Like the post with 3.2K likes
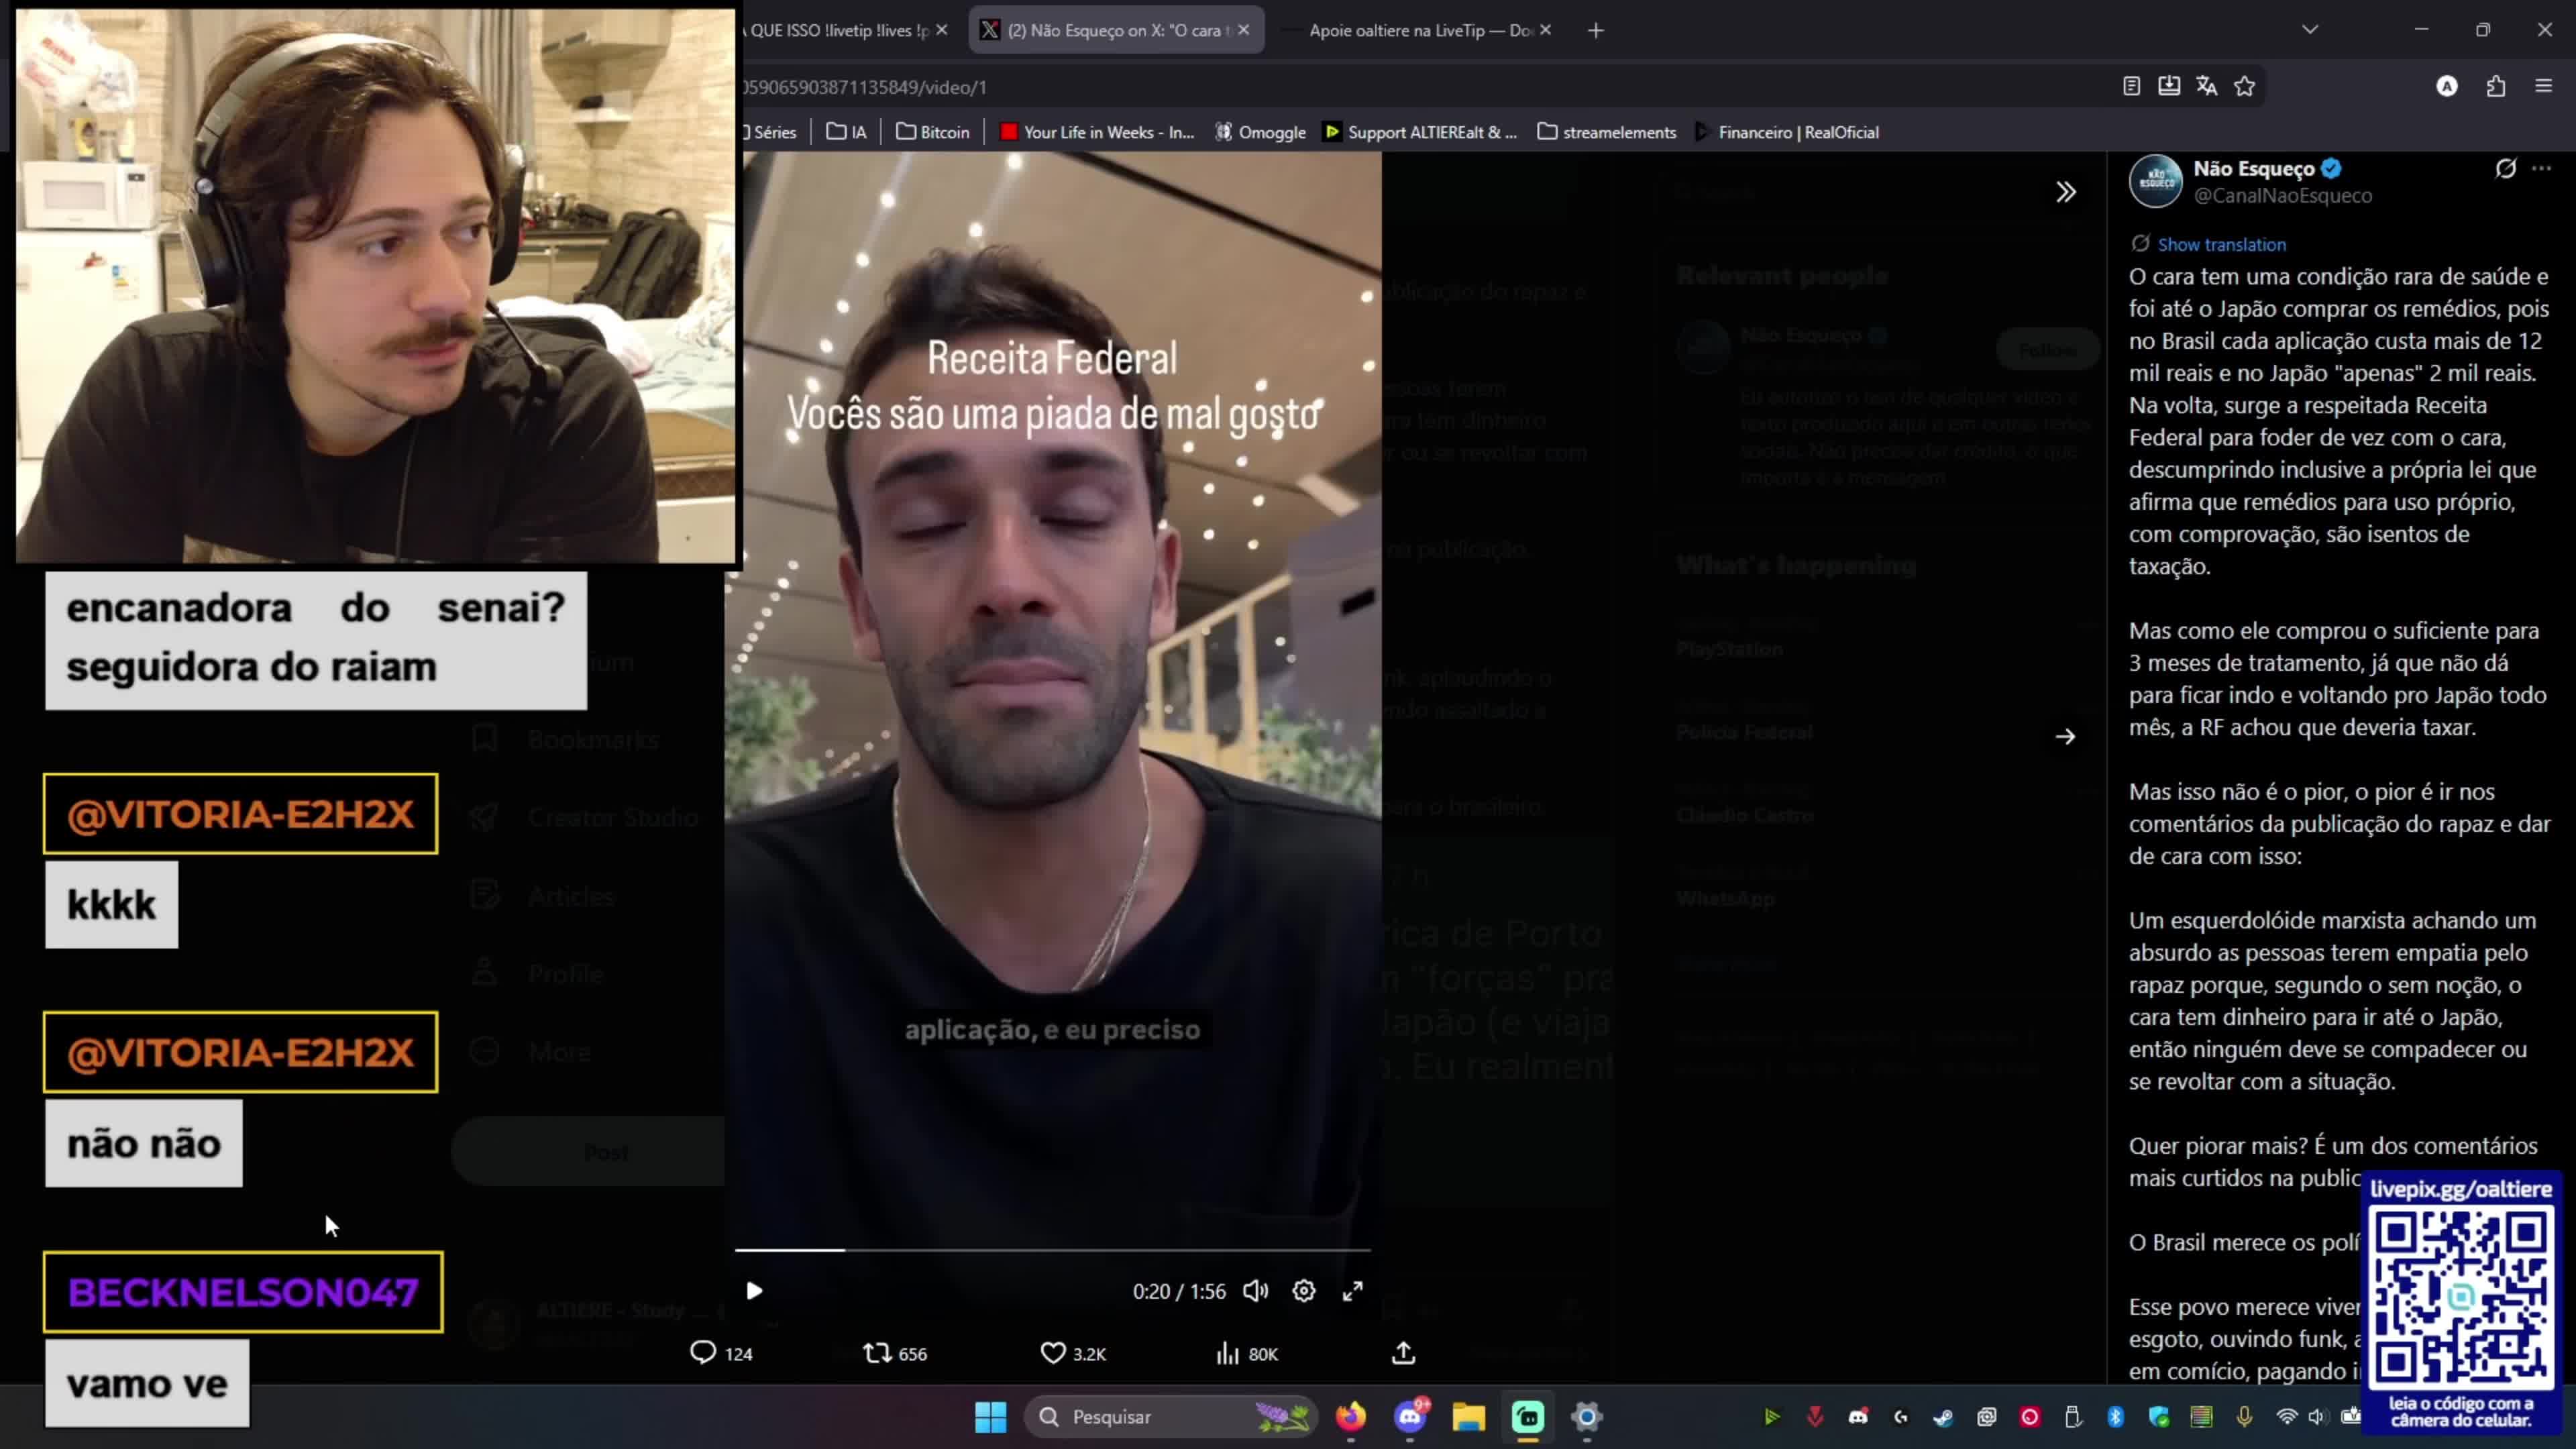 point(1073,1353)
